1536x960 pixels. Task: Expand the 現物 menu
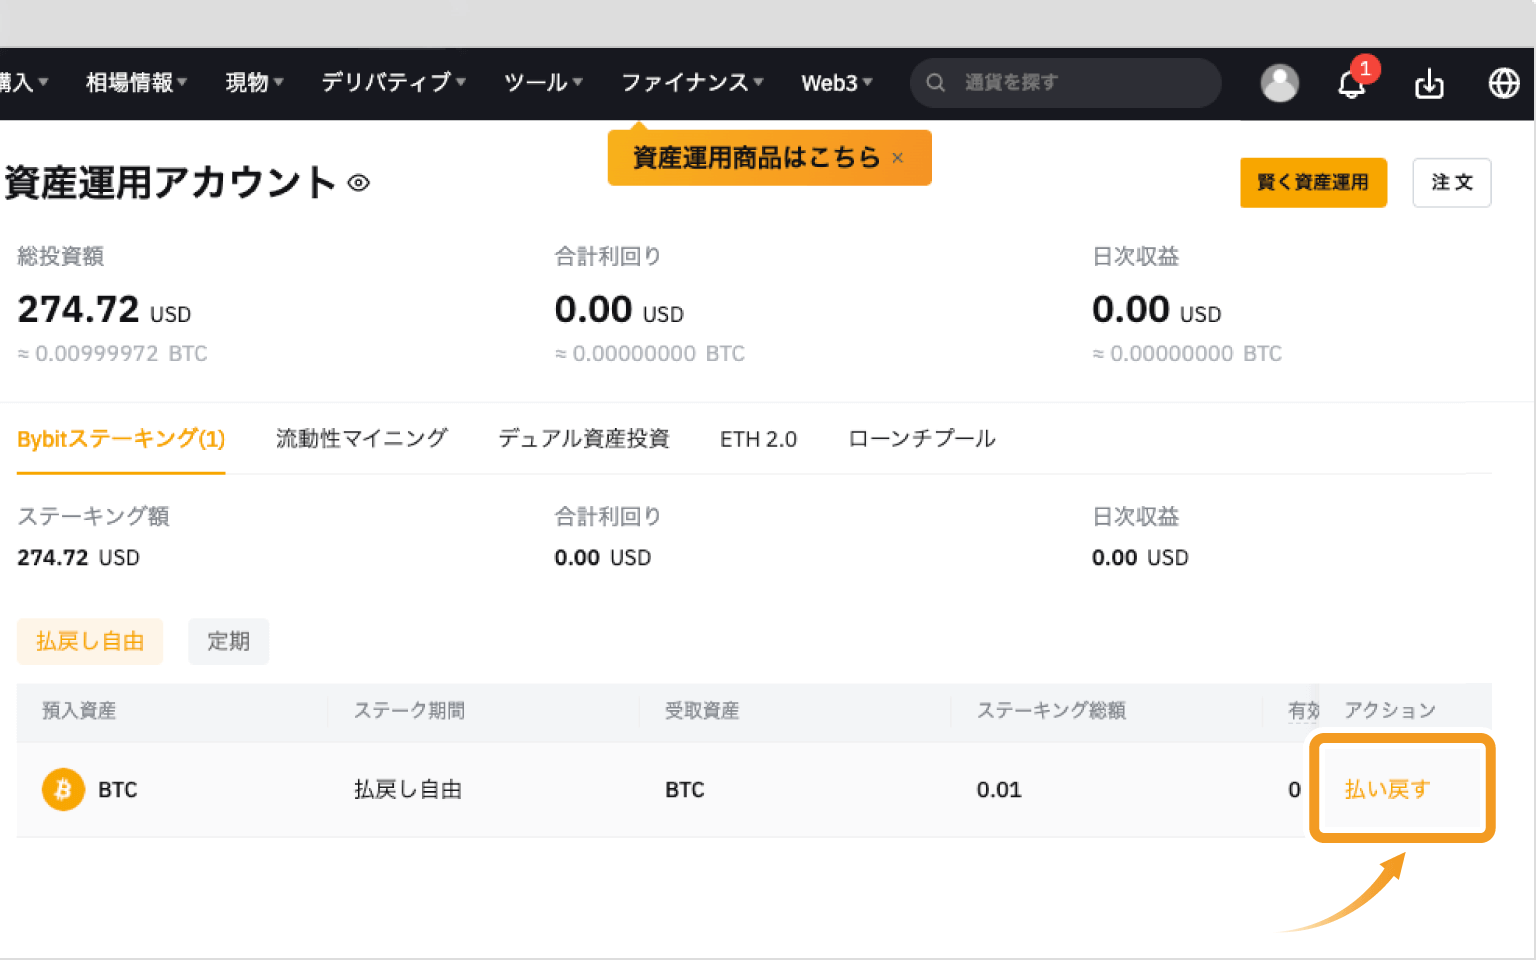[254, 82]
